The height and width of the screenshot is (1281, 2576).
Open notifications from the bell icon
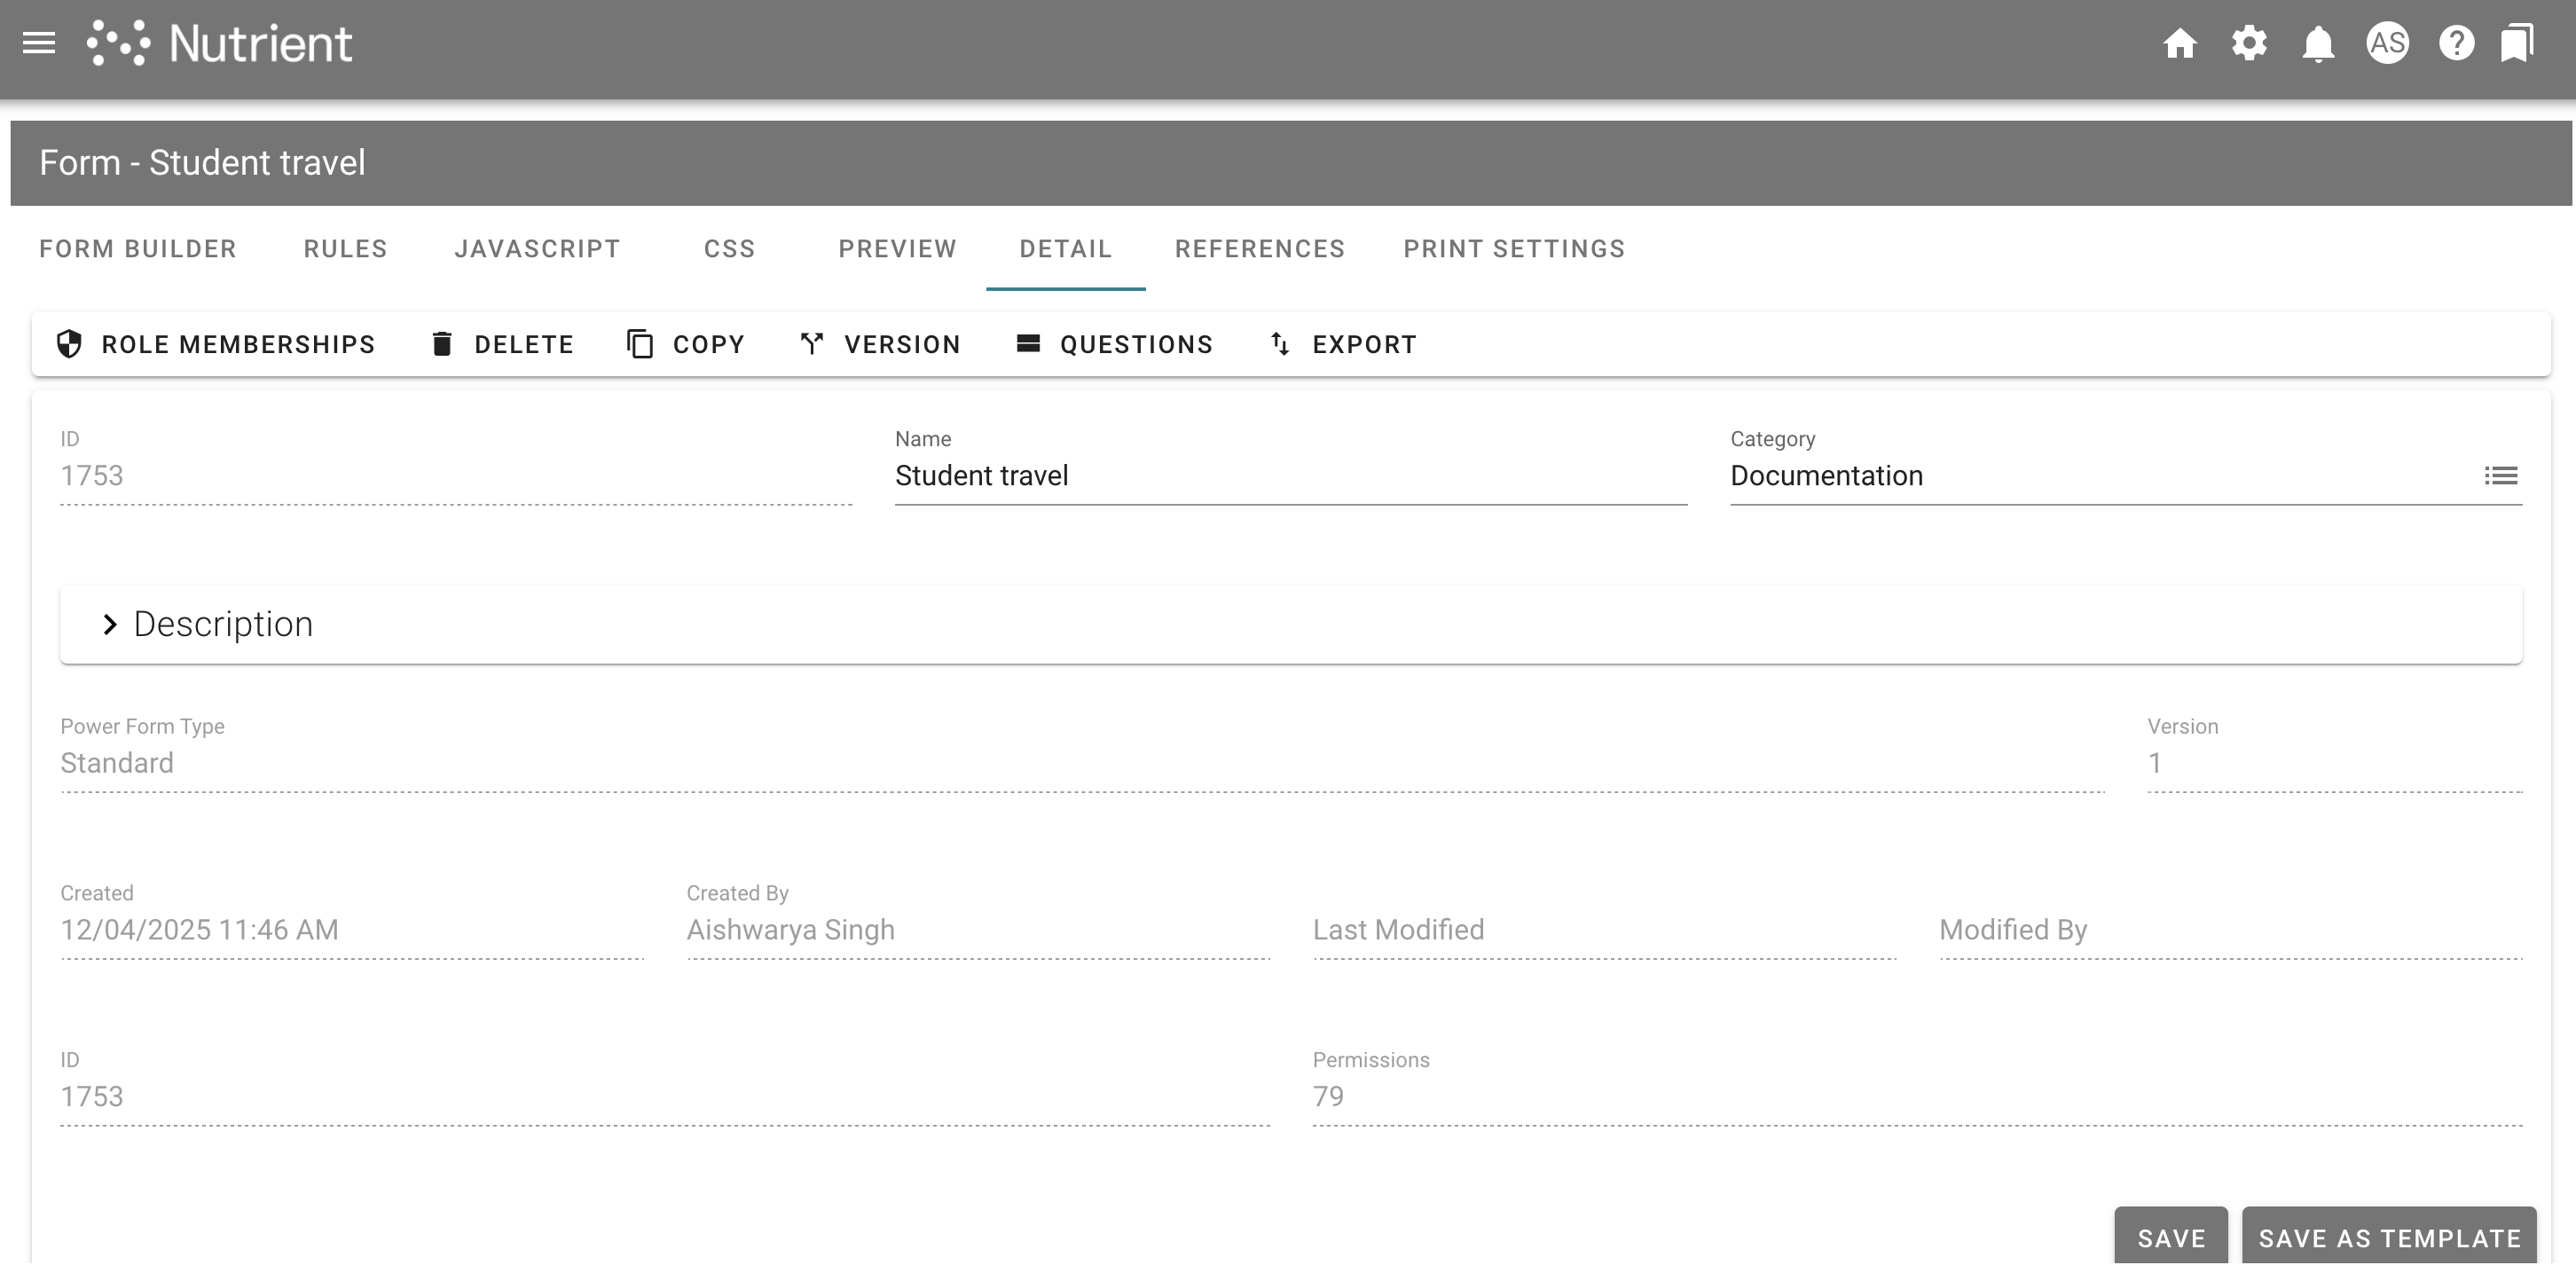[2318, 44]
